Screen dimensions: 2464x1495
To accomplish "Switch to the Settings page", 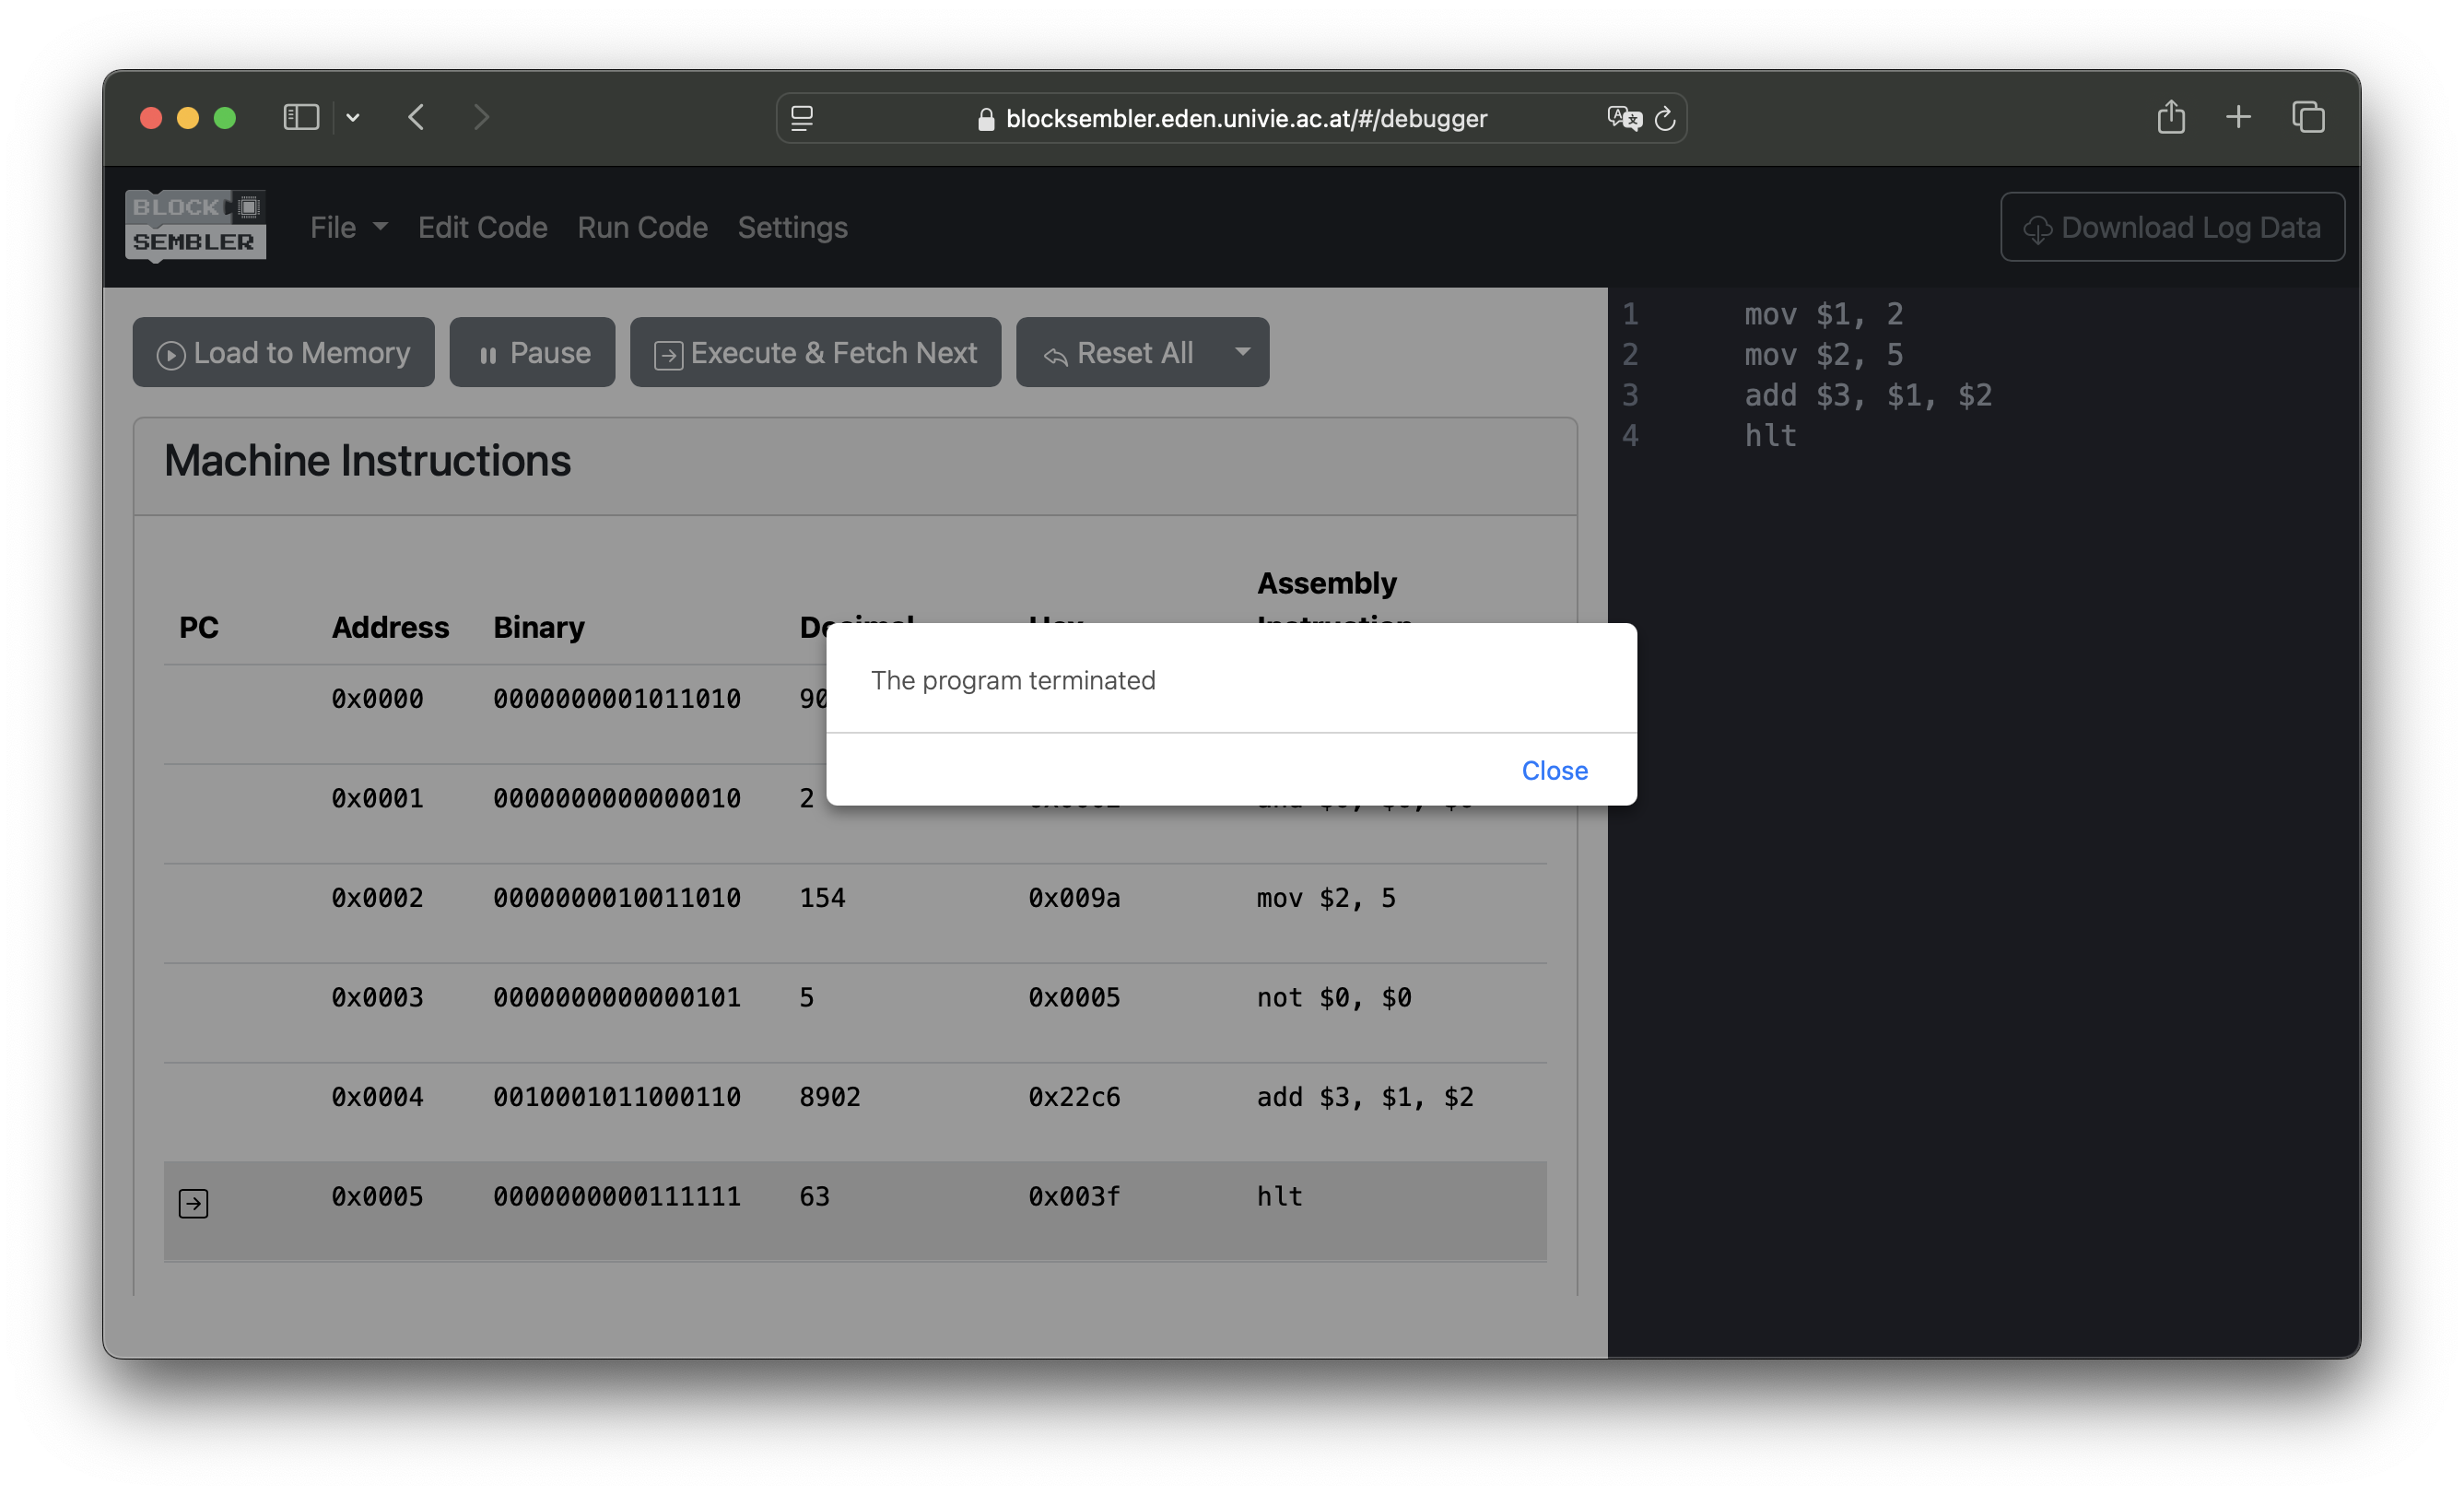I will (x=792, y=227).
